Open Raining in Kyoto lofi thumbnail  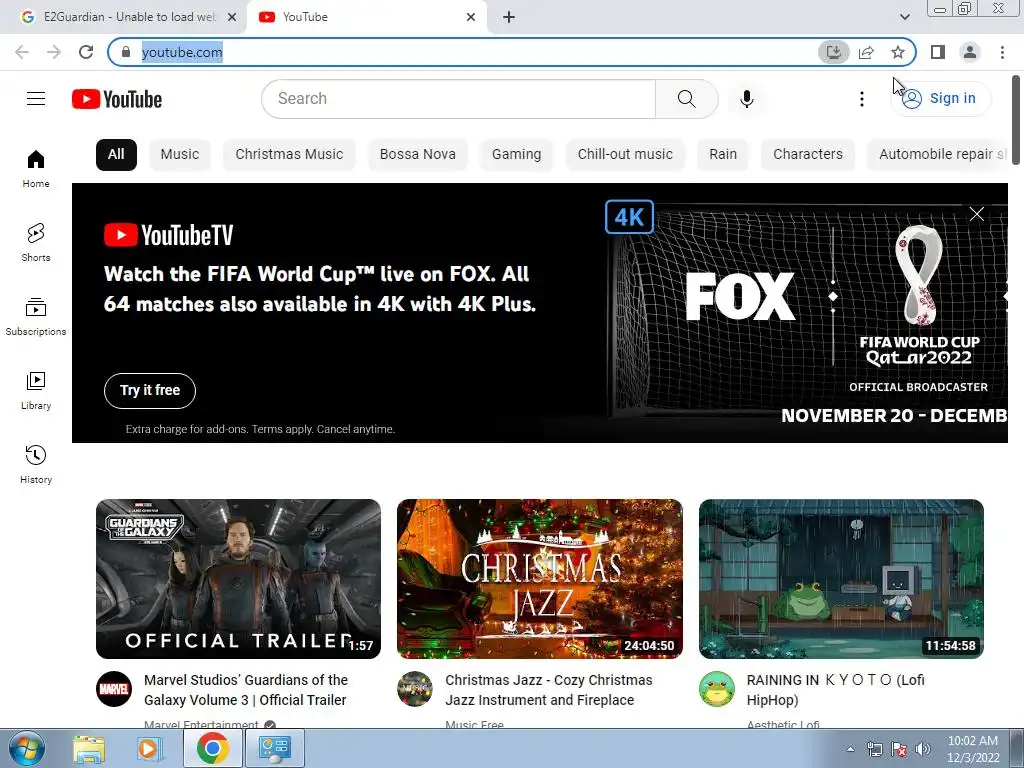point(841,579)
